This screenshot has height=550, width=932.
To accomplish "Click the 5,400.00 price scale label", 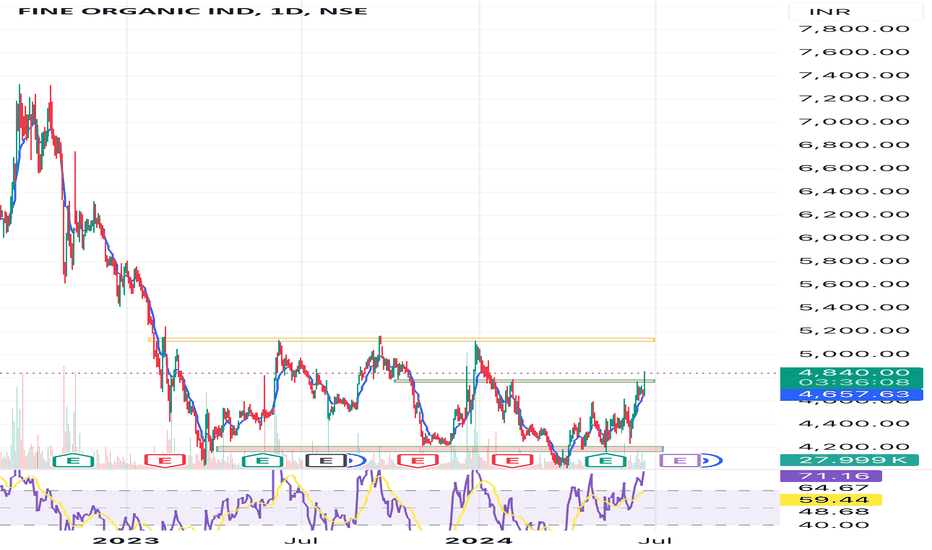I will 854,307.
